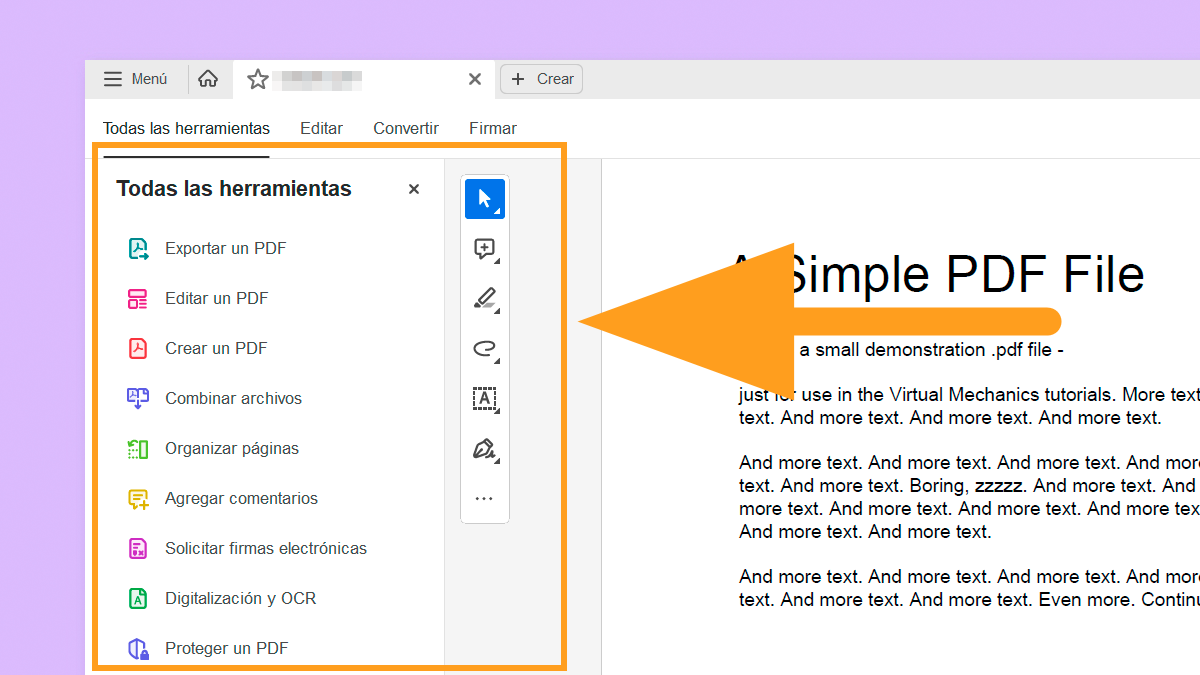
Task: Select the freehand draw tool
Action: [483, 349]
